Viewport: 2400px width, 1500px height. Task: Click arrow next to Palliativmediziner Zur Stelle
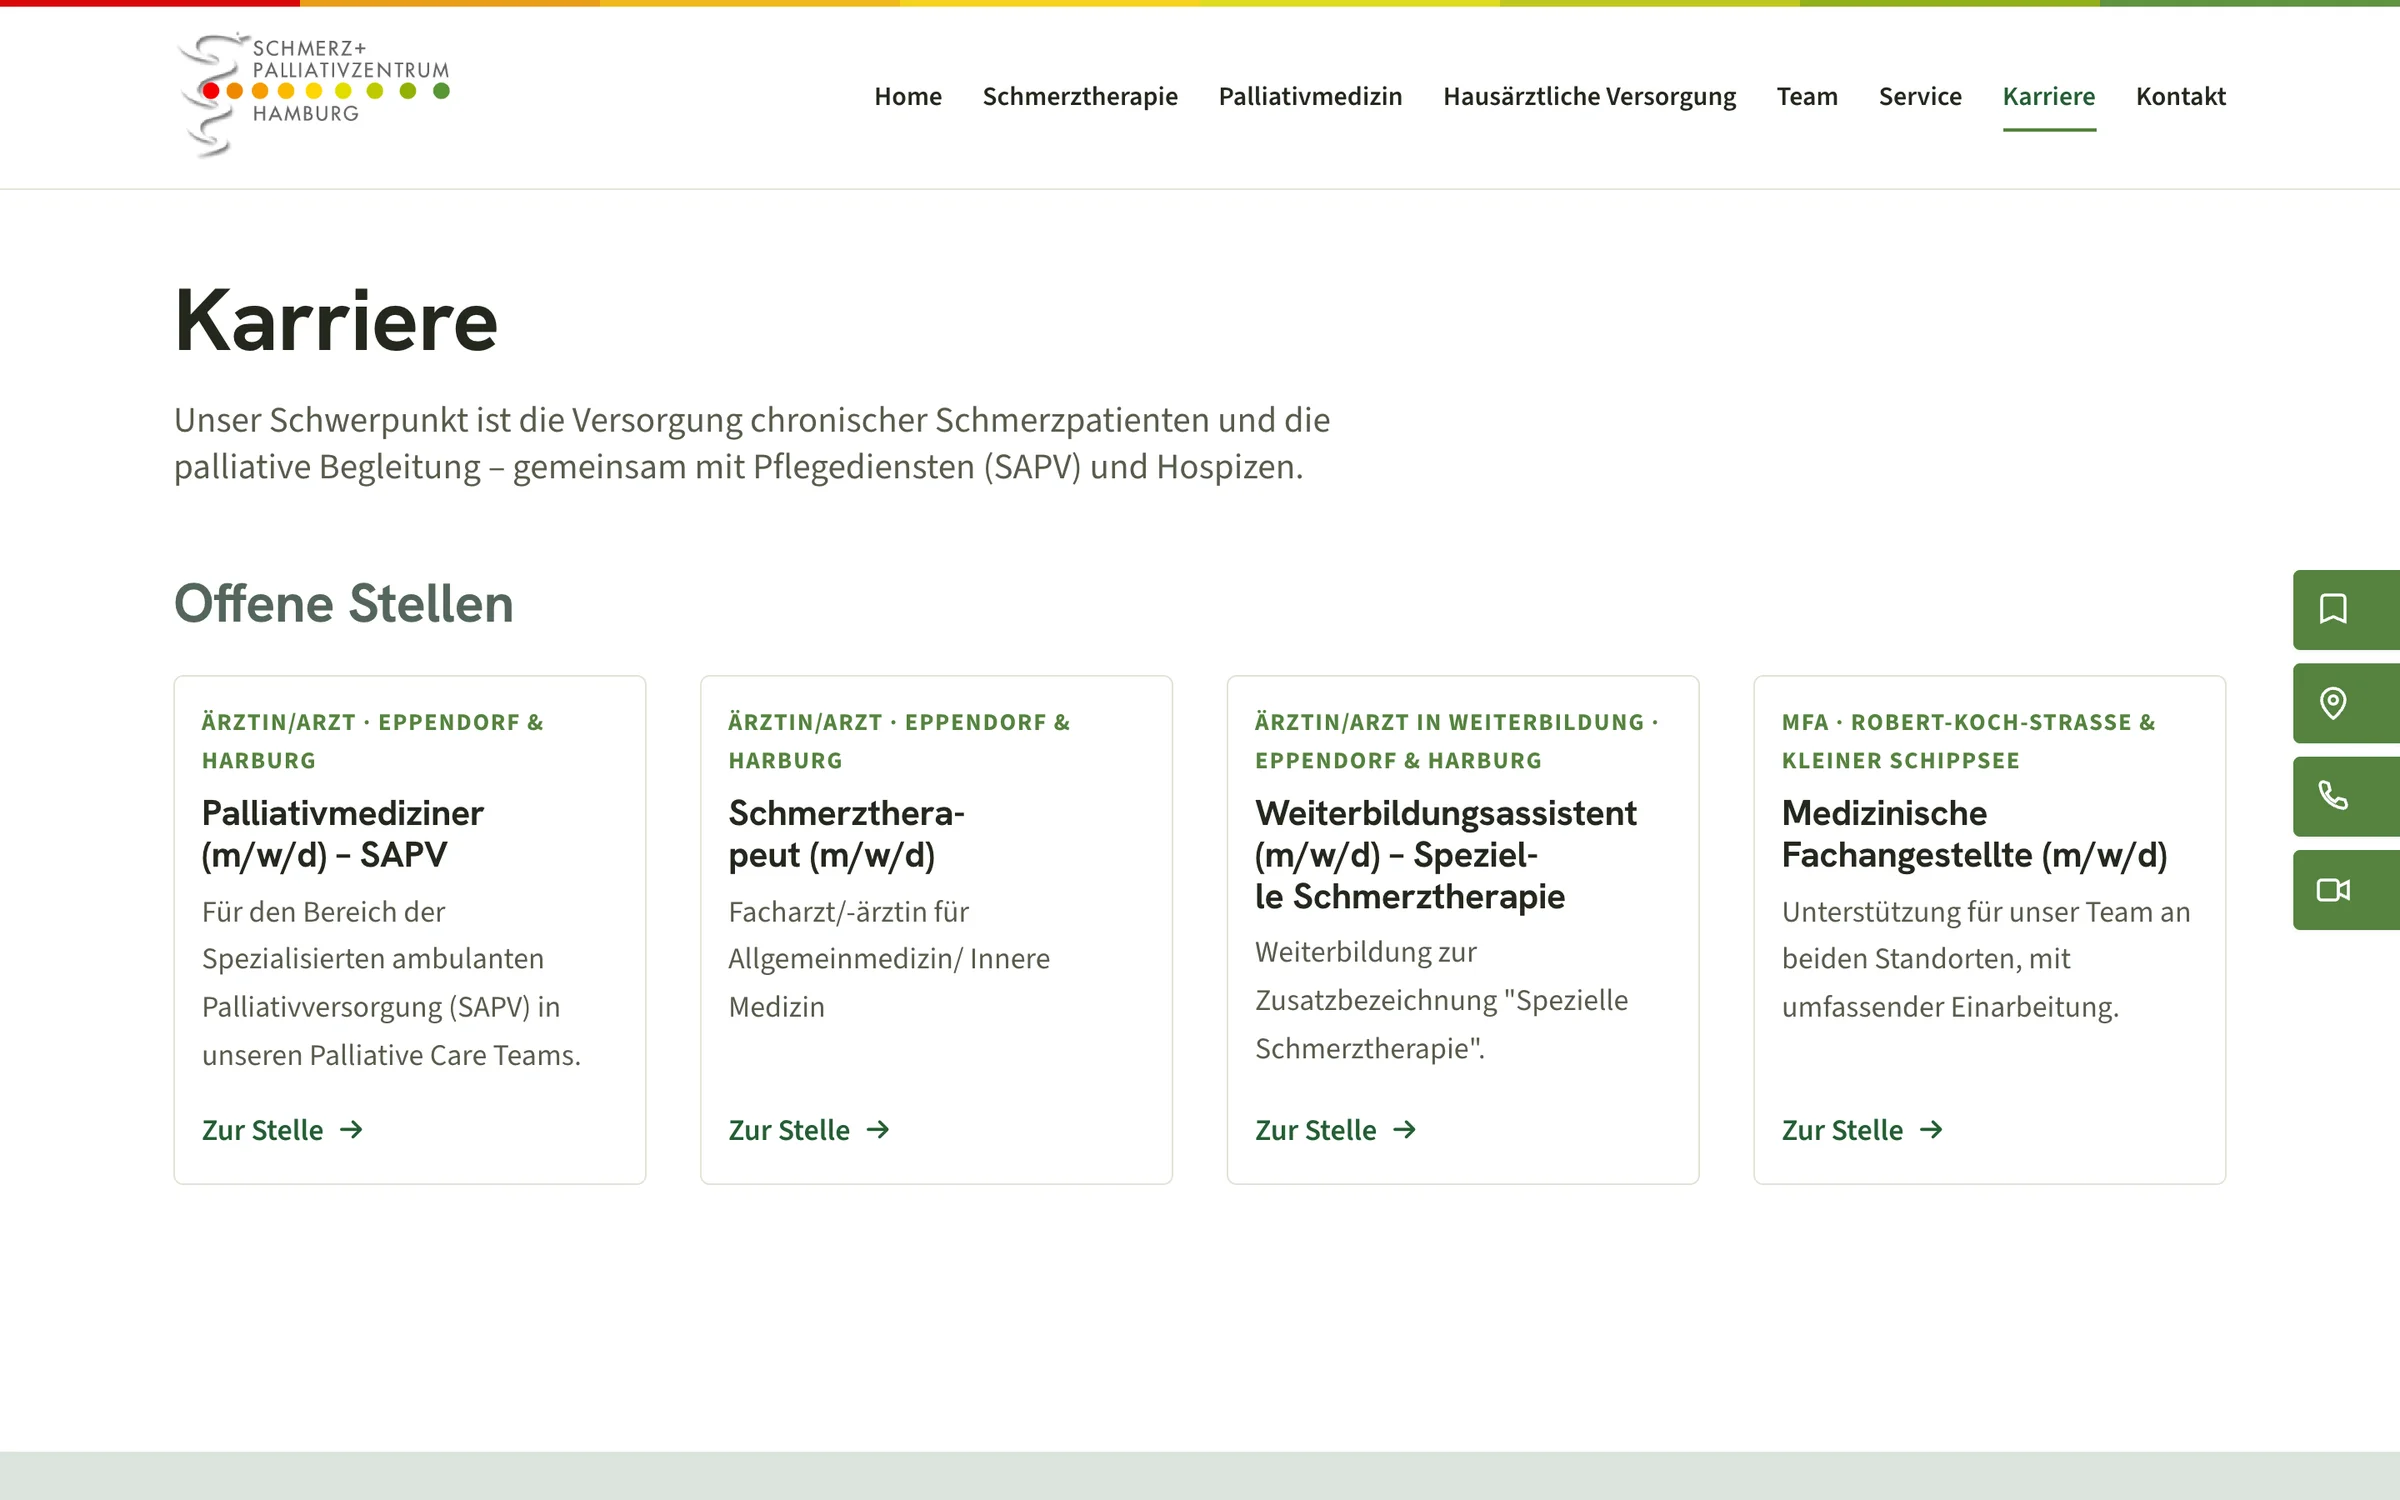tap(351, 1130)
